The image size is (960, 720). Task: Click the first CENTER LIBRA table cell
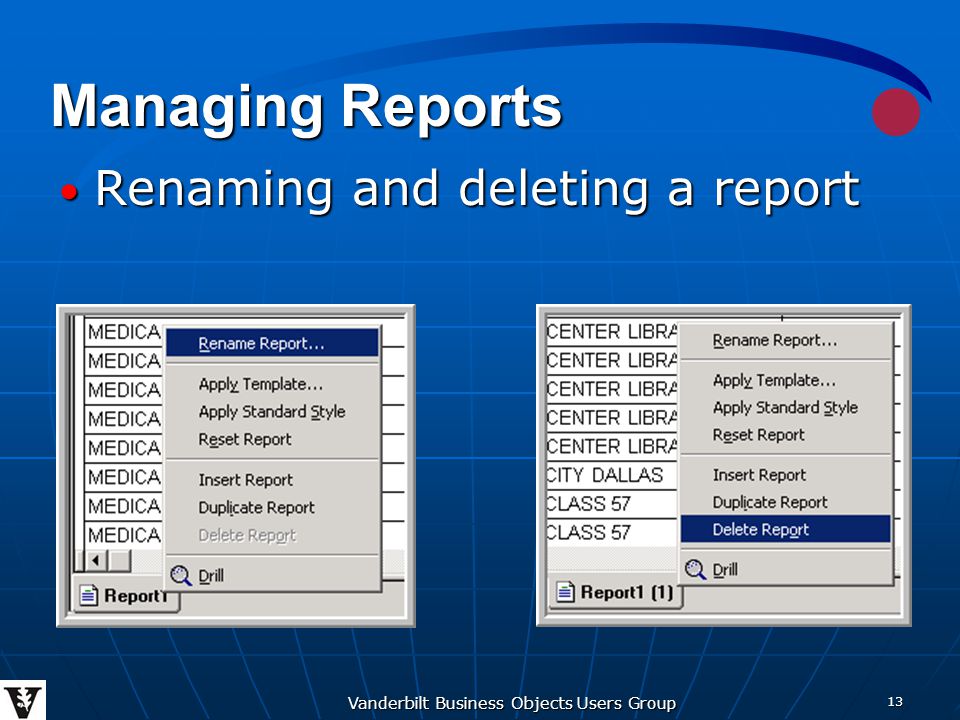coord(612,331)
